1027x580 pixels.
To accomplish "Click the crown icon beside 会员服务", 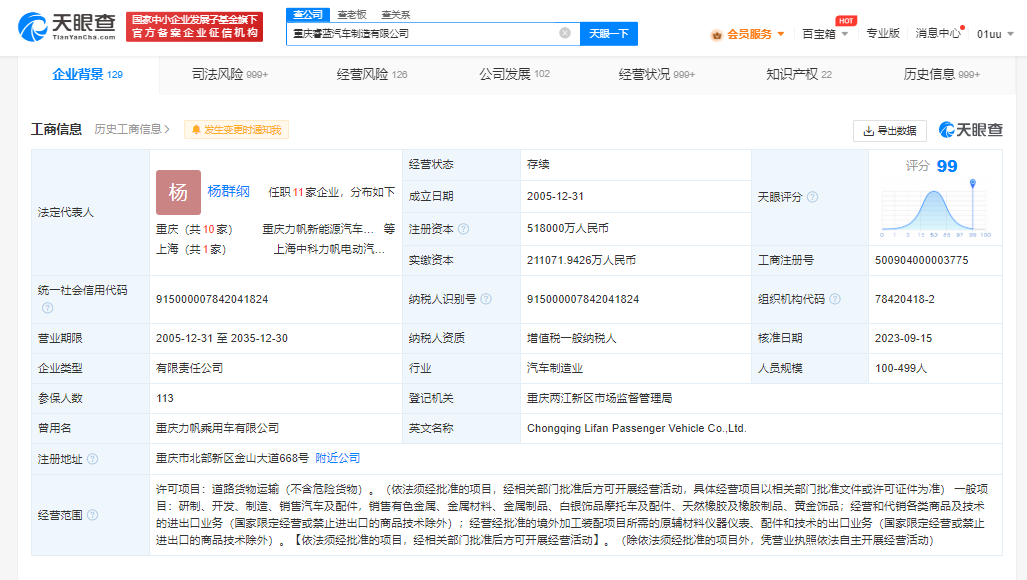I will coord(717,35).
